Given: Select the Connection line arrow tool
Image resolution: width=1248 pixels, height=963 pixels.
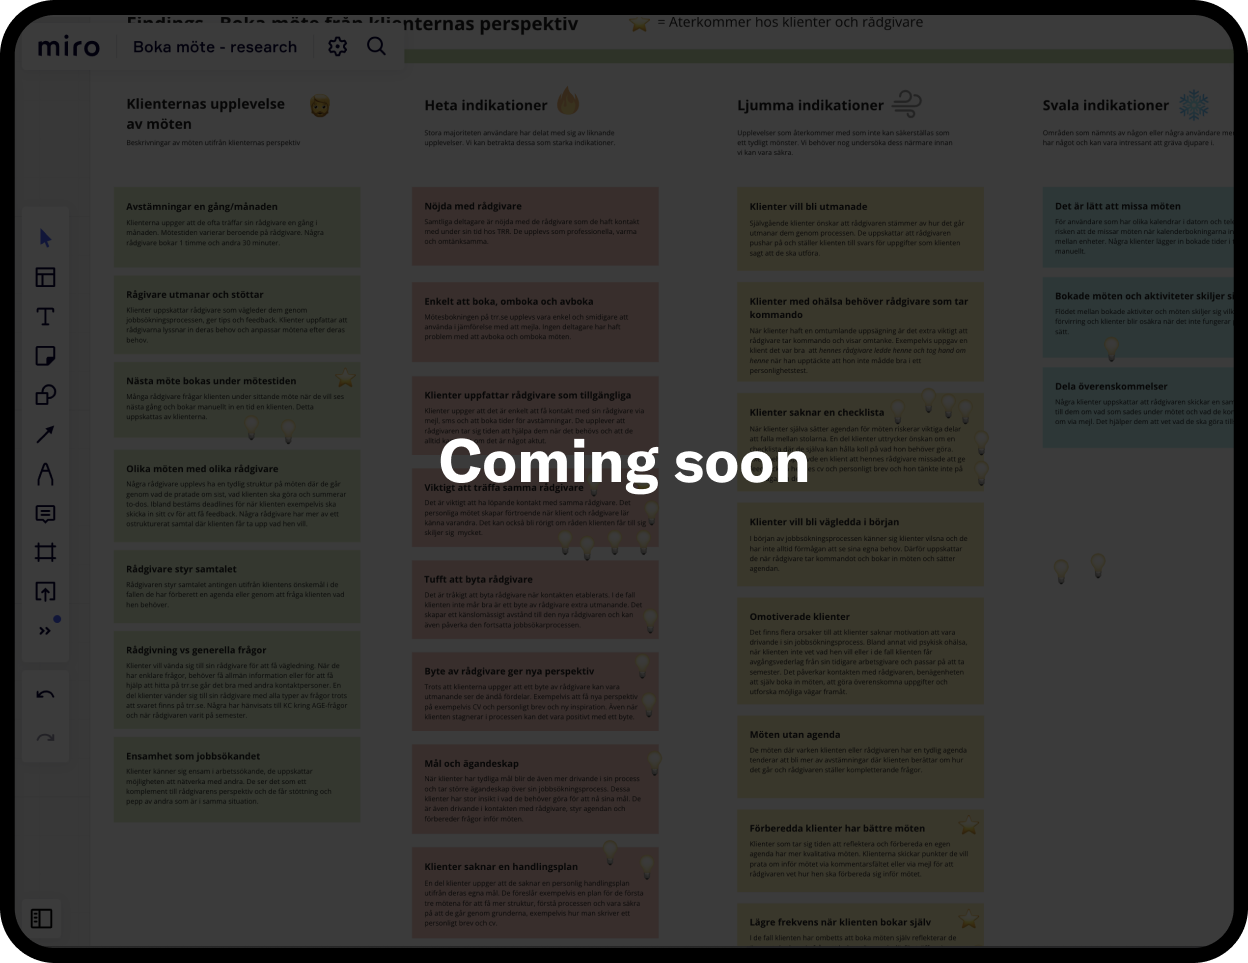Looking at the screenshot, I should click(45, 434).
